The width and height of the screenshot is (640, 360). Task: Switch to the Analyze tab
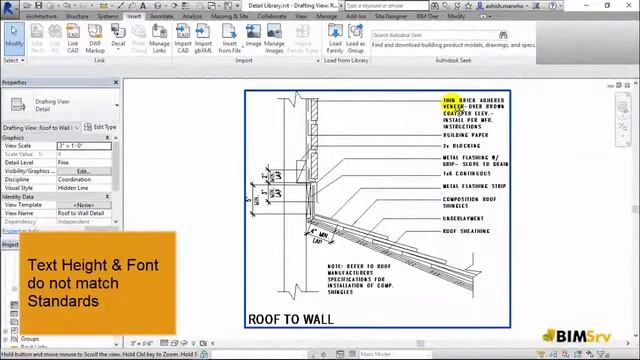(x=192, y=16)
